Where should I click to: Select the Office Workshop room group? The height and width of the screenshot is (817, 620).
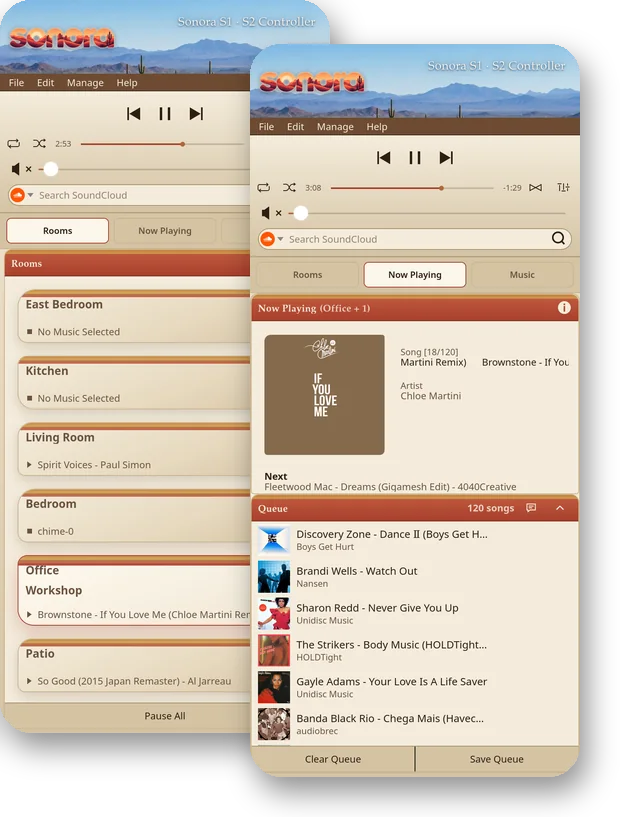[x=134, y=591]
